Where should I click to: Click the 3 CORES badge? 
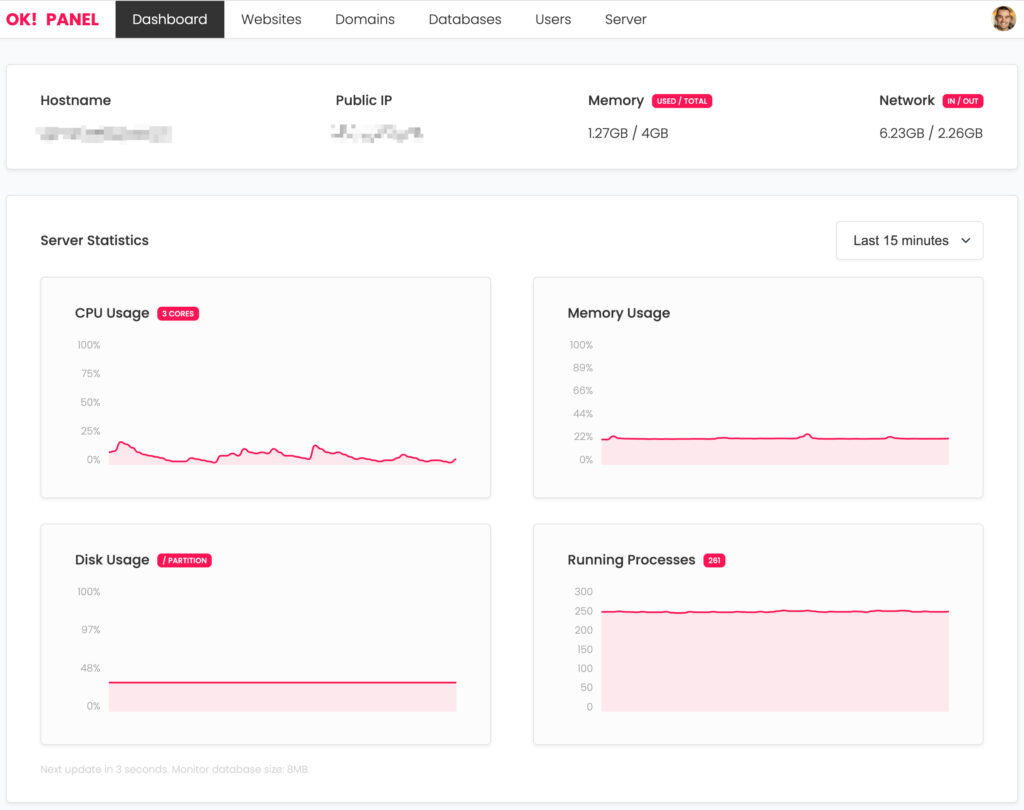coord(178,314)
